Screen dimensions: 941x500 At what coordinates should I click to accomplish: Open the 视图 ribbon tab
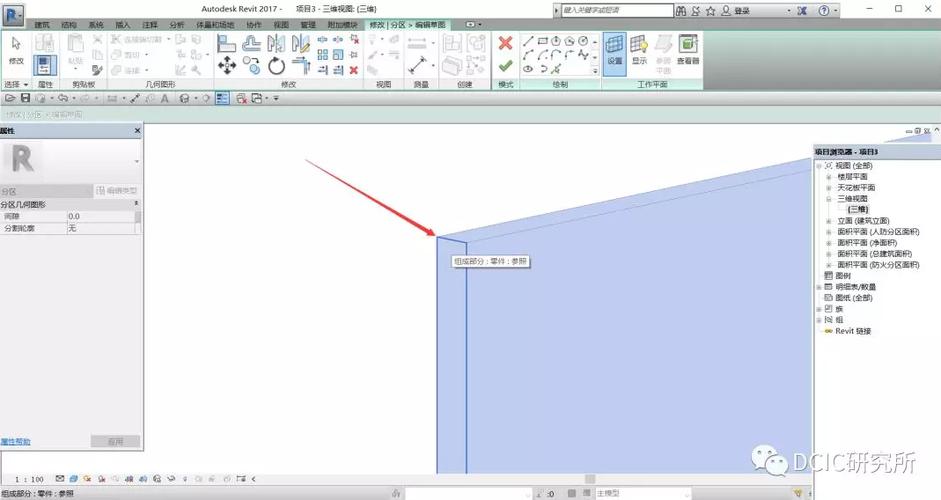tap(281, 25)
